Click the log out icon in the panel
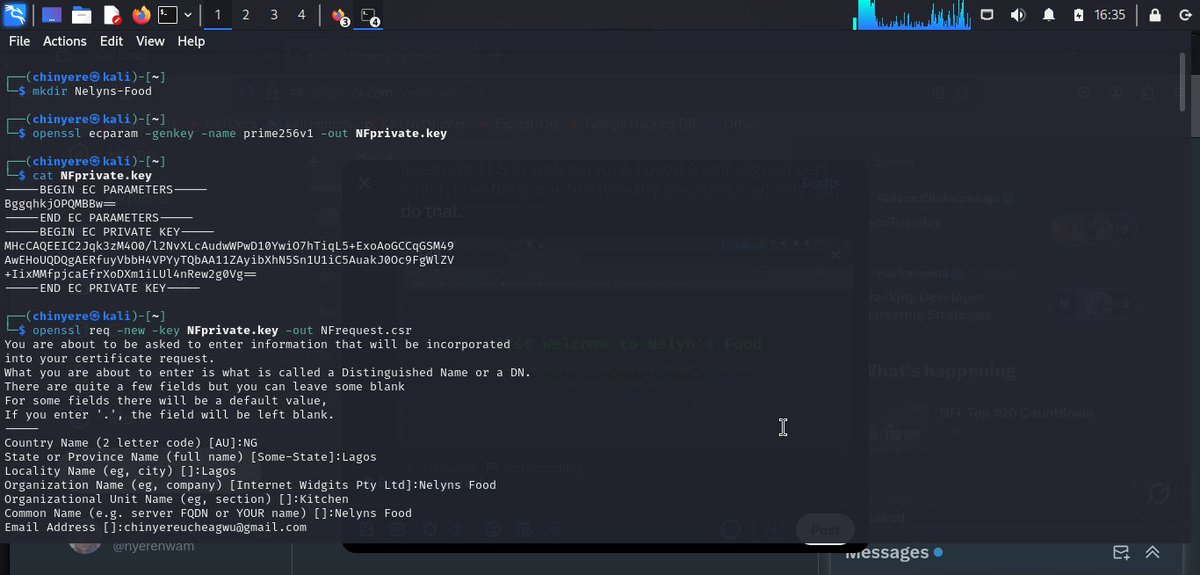 point(1183,15)
